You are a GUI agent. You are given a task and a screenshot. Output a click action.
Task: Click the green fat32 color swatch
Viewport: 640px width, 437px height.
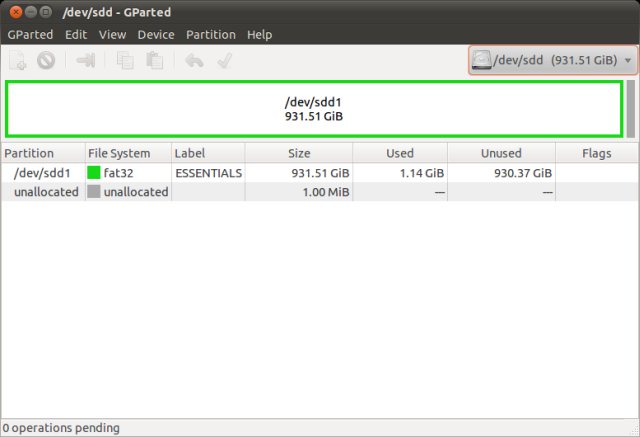[x=94, y=173]
